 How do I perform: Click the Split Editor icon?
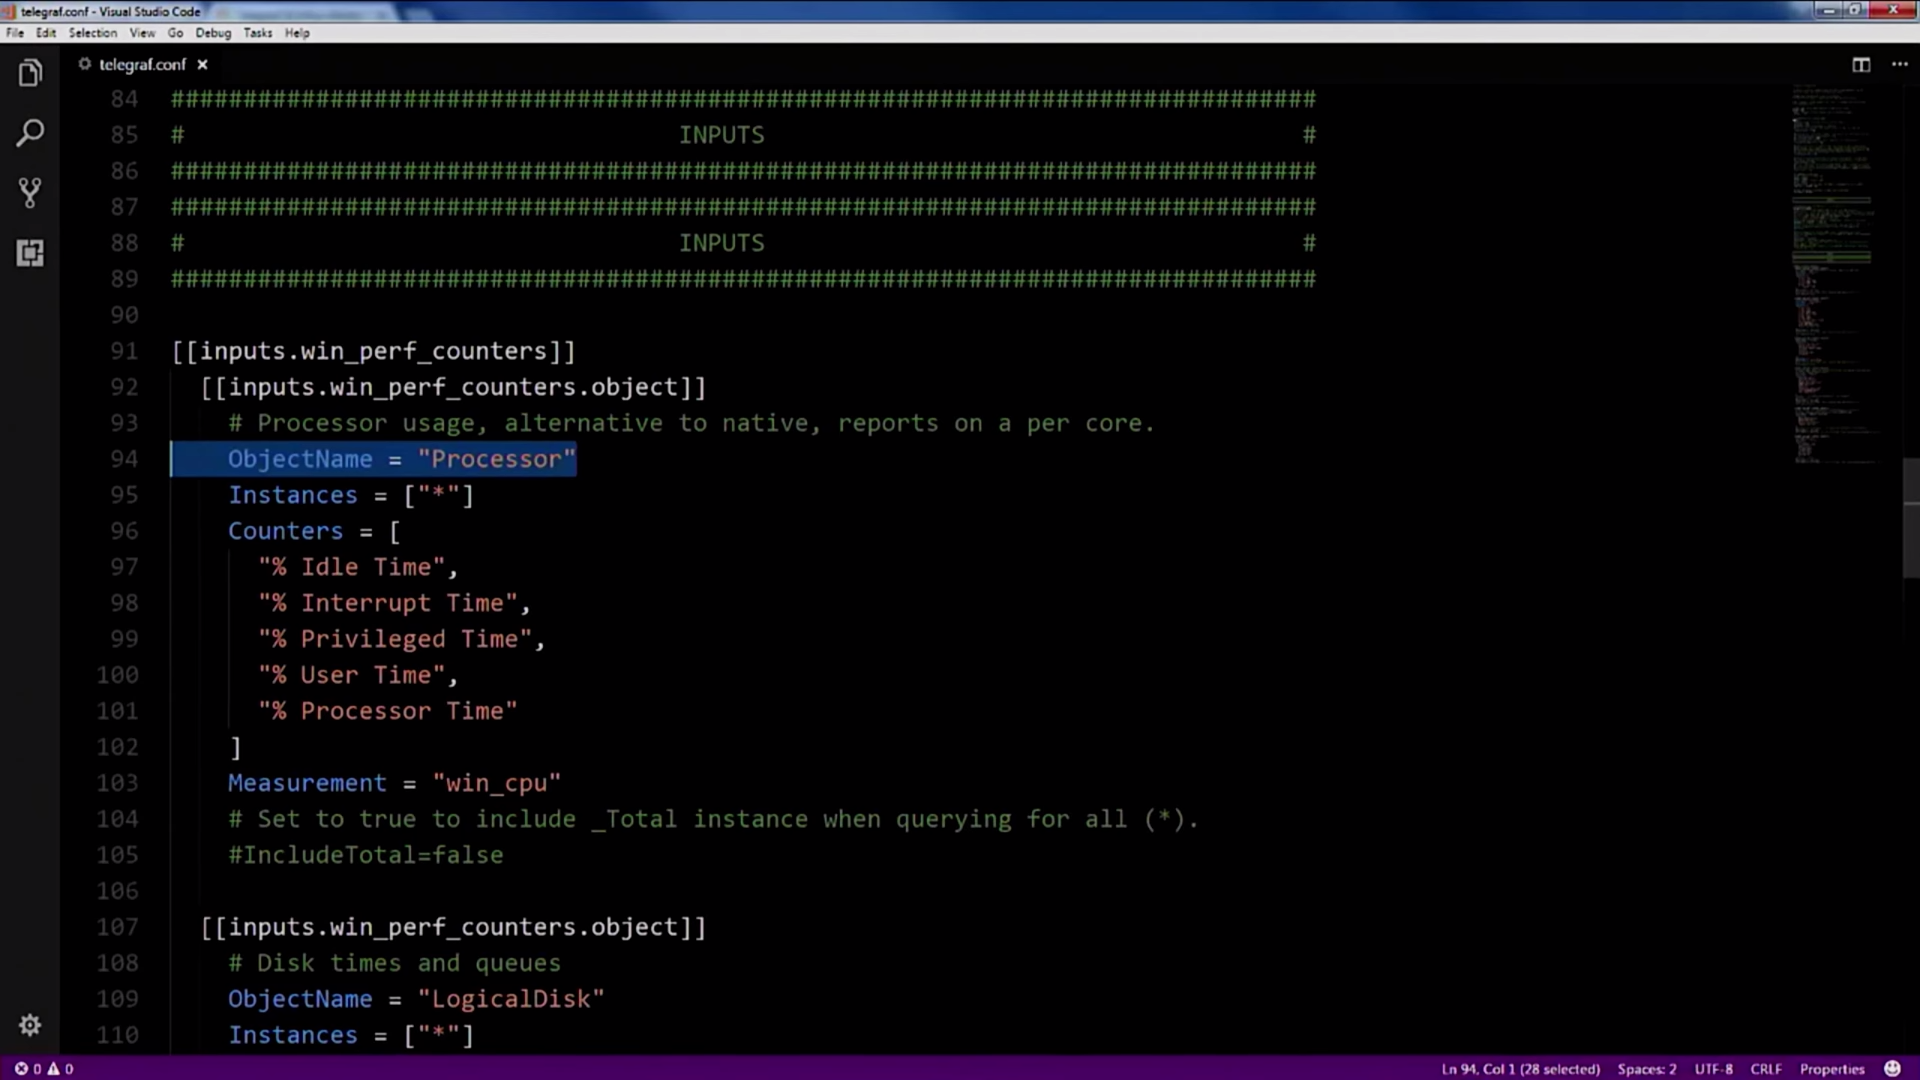point(1861,64)
